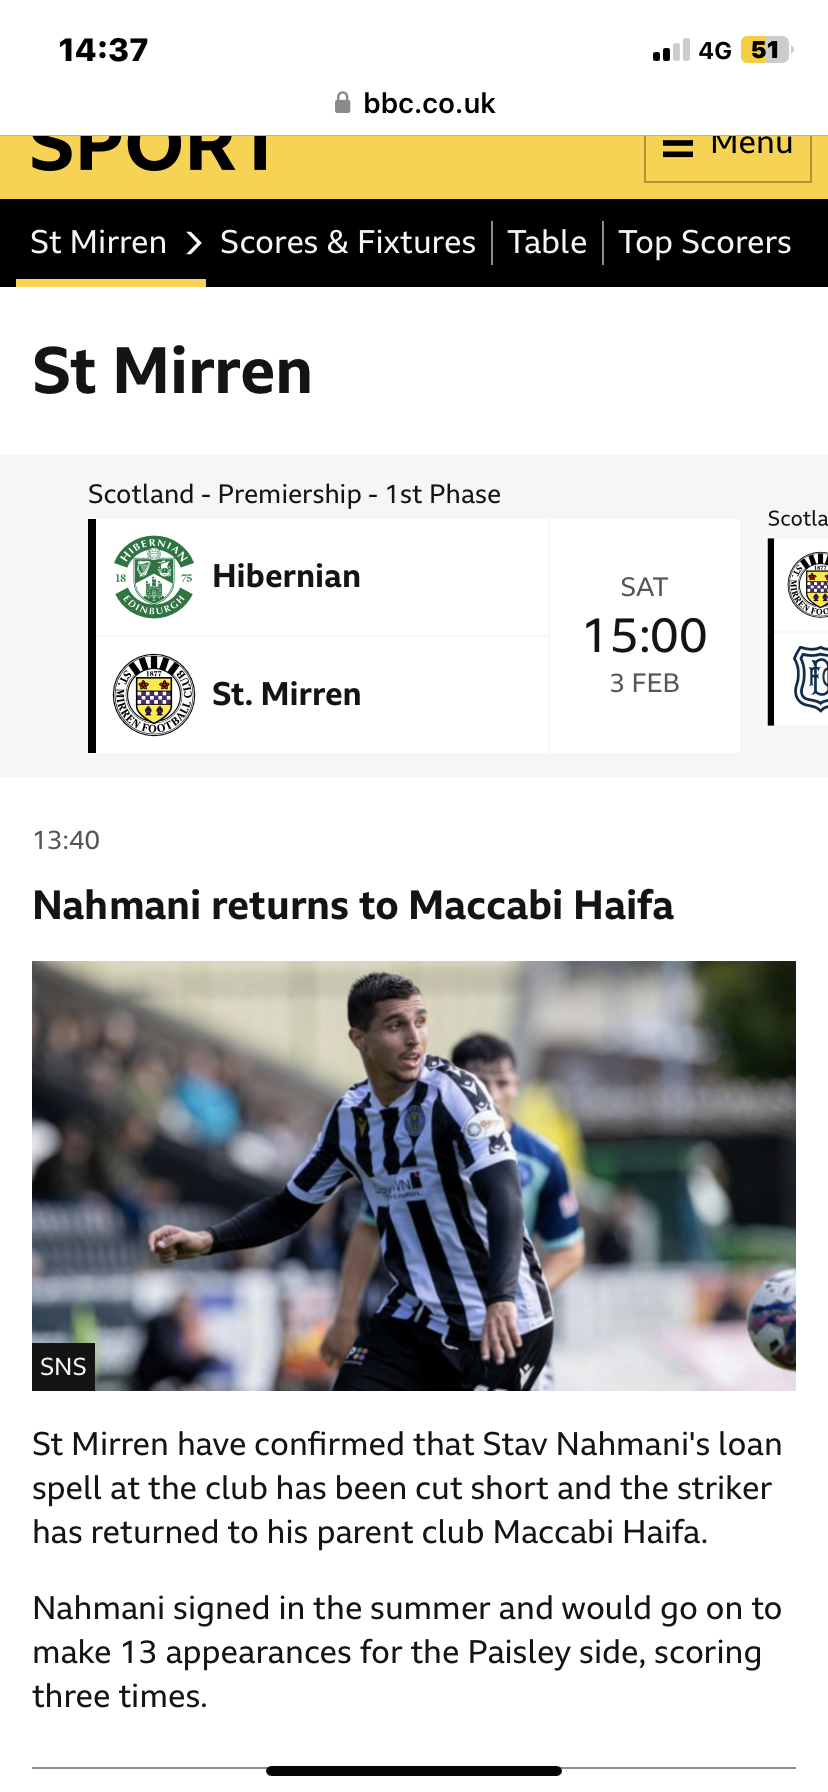Open the St Mirren navigation tab
This screenshot has height=1792, width=828.
[x=98, y=243]
